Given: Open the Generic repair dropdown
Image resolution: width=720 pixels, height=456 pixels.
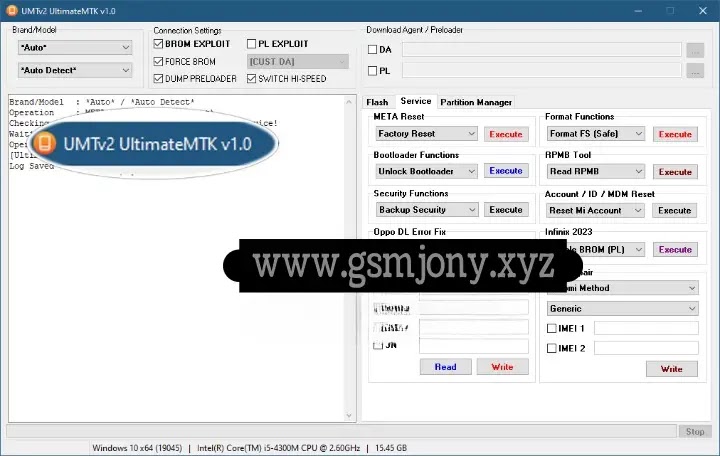Looking at the screenshot, I should coord(623,309).
